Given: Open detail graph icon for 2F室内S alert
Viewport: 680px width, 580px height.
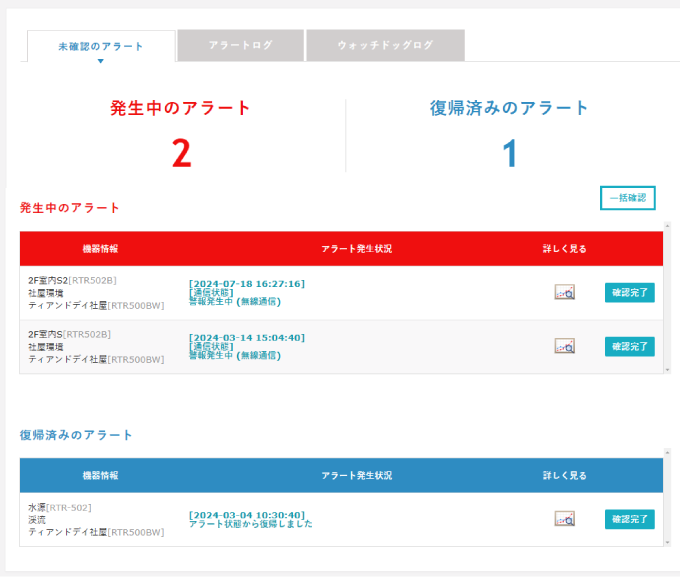Looking at the screenshot, I should coord(565,346).
